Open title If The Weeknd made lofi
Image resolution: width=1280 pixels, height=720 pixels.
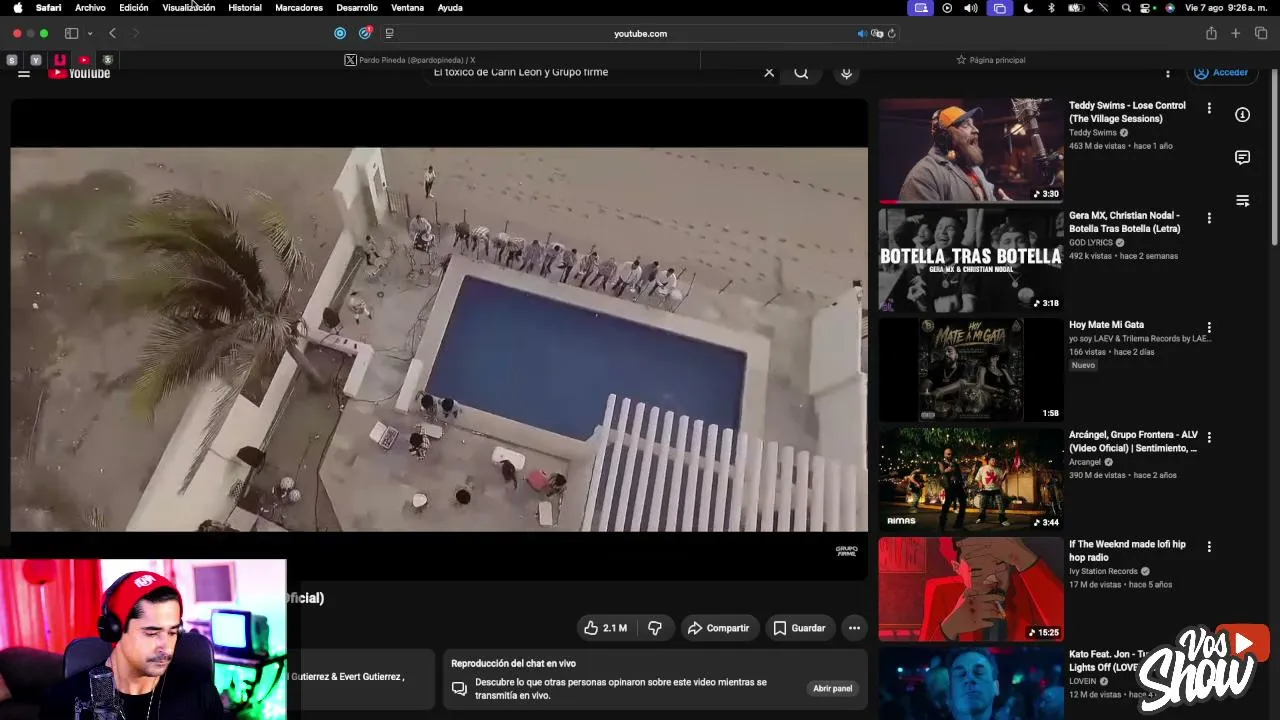coord(1127,551)
